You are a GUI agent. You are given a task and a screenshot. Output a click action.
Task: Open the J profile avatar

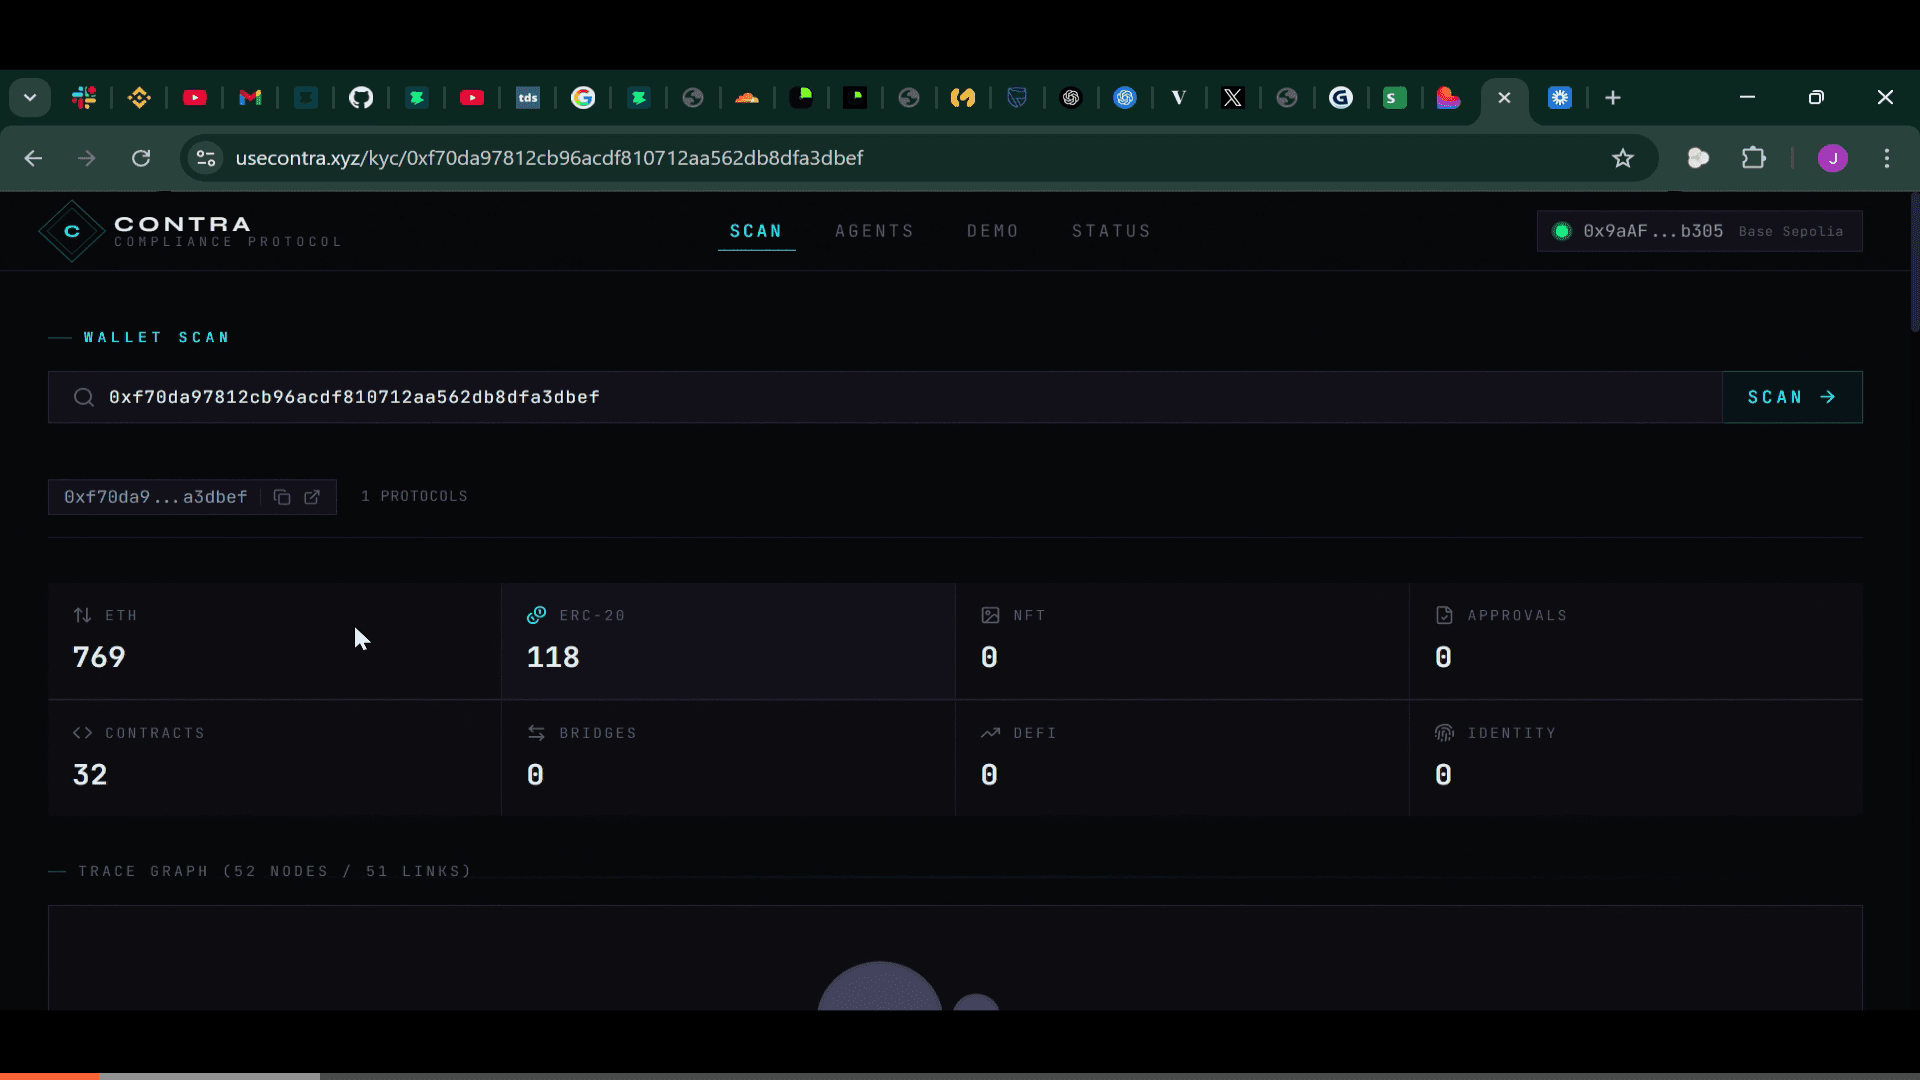pos(1833,158)
